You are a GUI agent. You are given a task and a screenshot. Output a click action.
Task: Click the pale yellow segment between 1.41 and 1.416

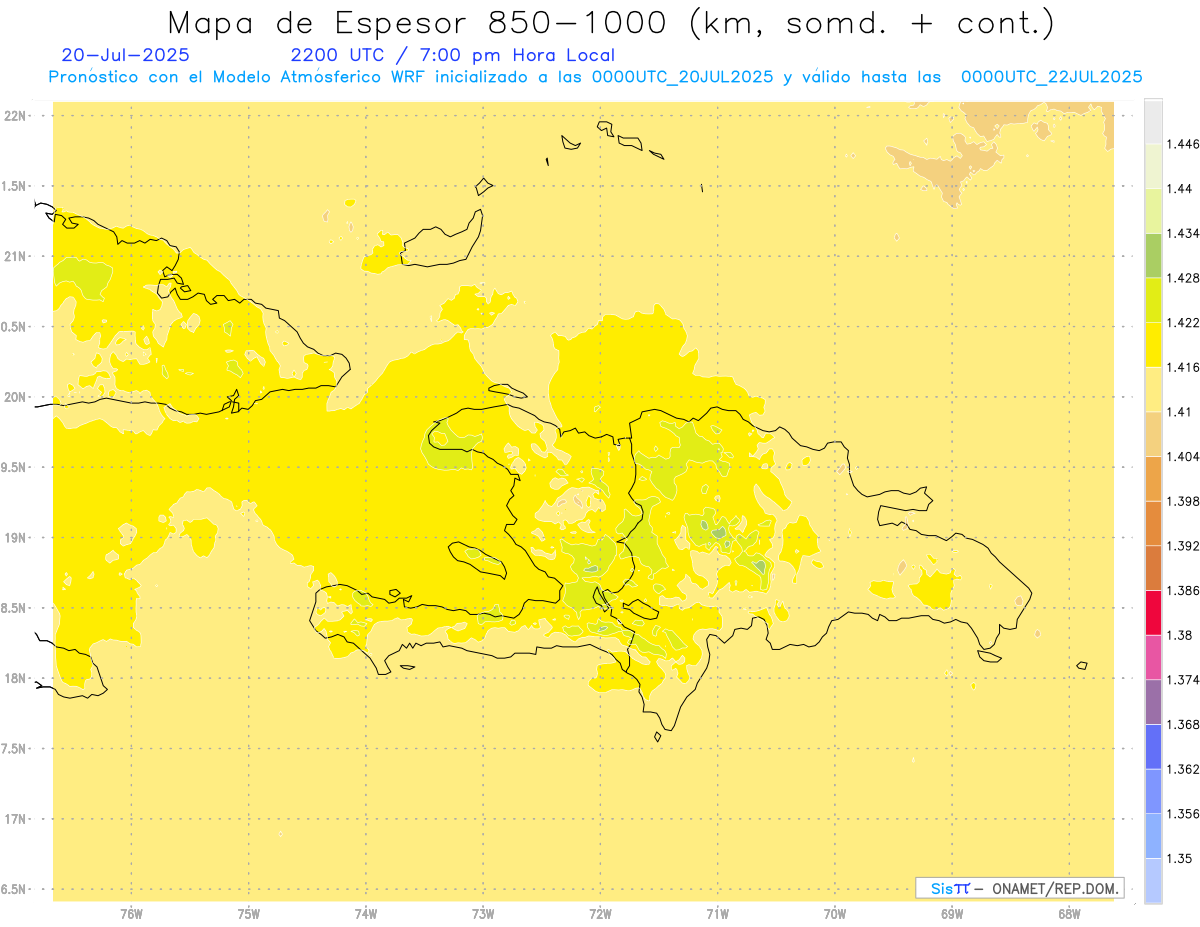point(1153,389)
